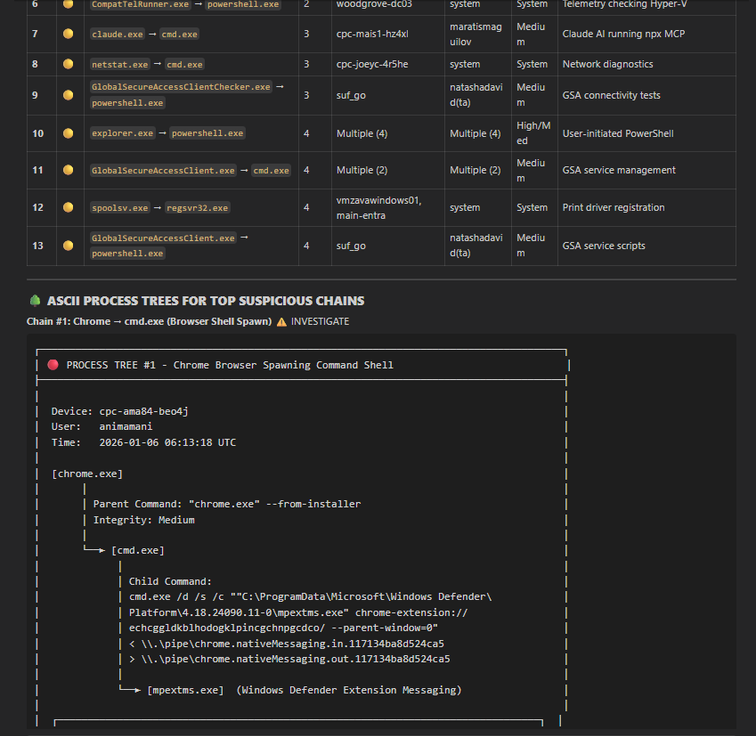Image resolution: width=756 pixels, height=736 pixels.
Task: Click the GlobalSecureAccessClientChecker.exe process tag
Action: [x=181, y=87]
